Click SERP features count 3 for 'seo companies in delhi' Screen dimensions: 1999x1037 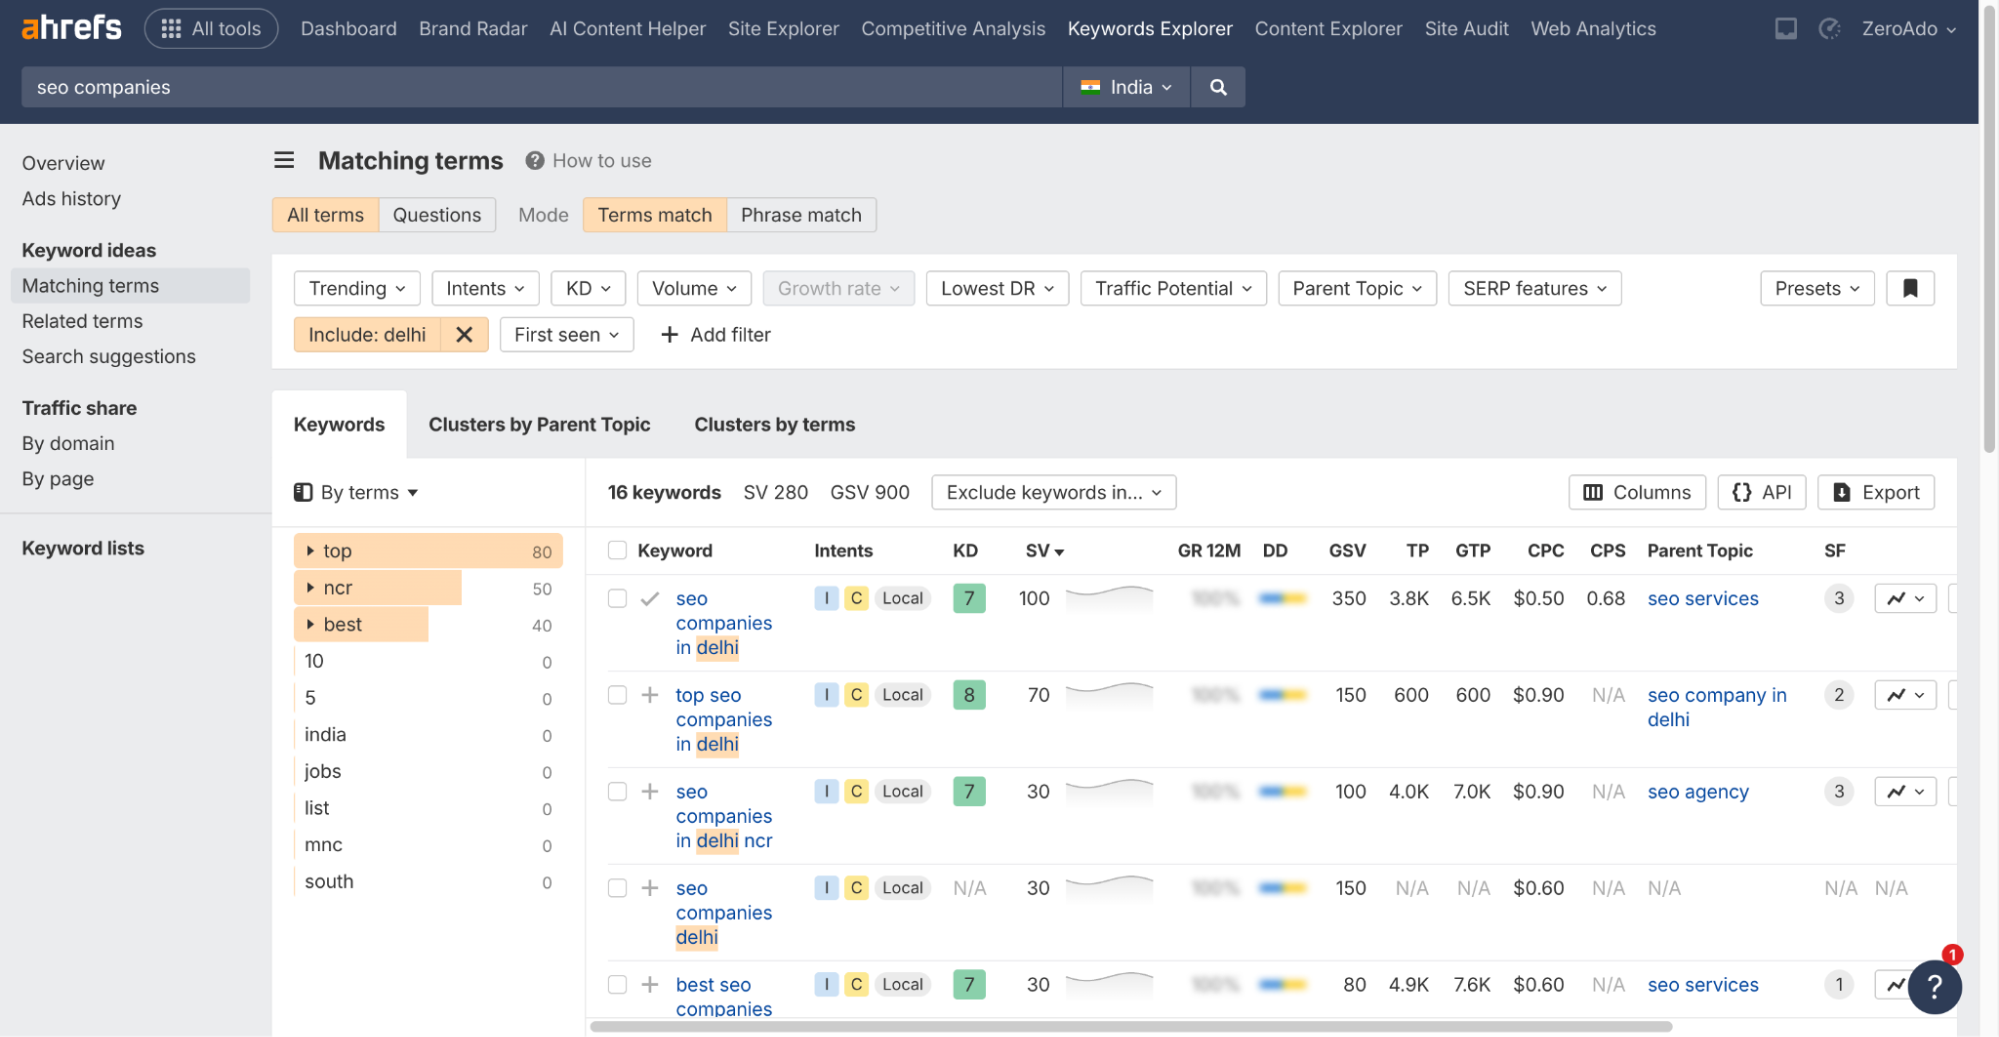pos(1838,599)
